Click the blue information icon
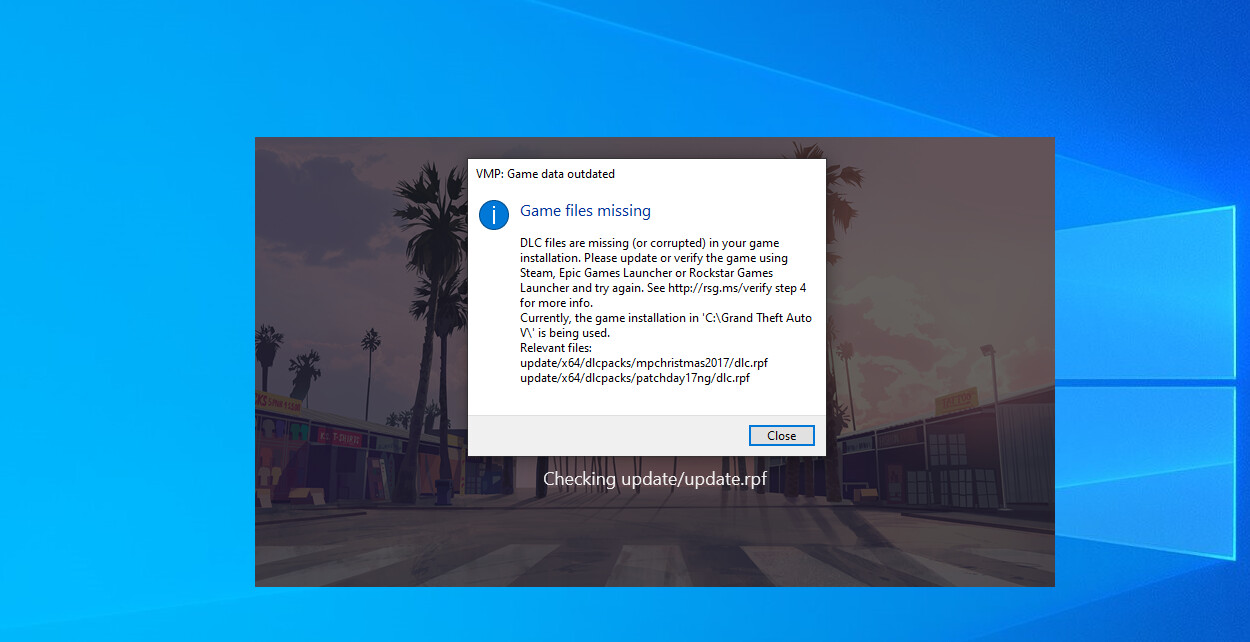Screen dimensions: 1250x642 tap(494, 214)
